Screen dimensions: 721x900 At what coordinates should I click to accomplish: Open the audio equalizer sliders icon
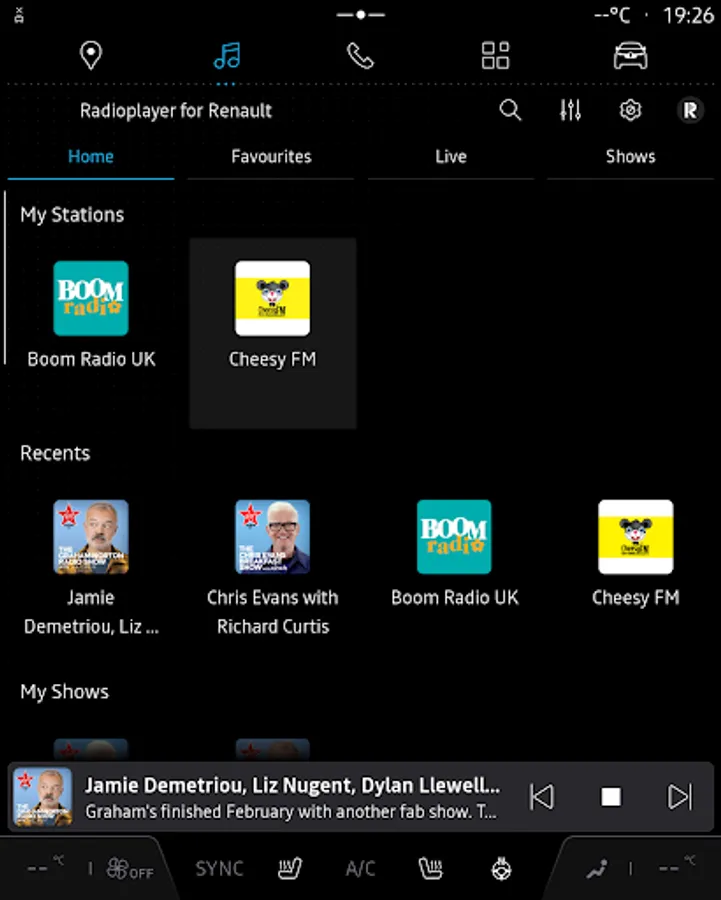click(x=570, y=110)
